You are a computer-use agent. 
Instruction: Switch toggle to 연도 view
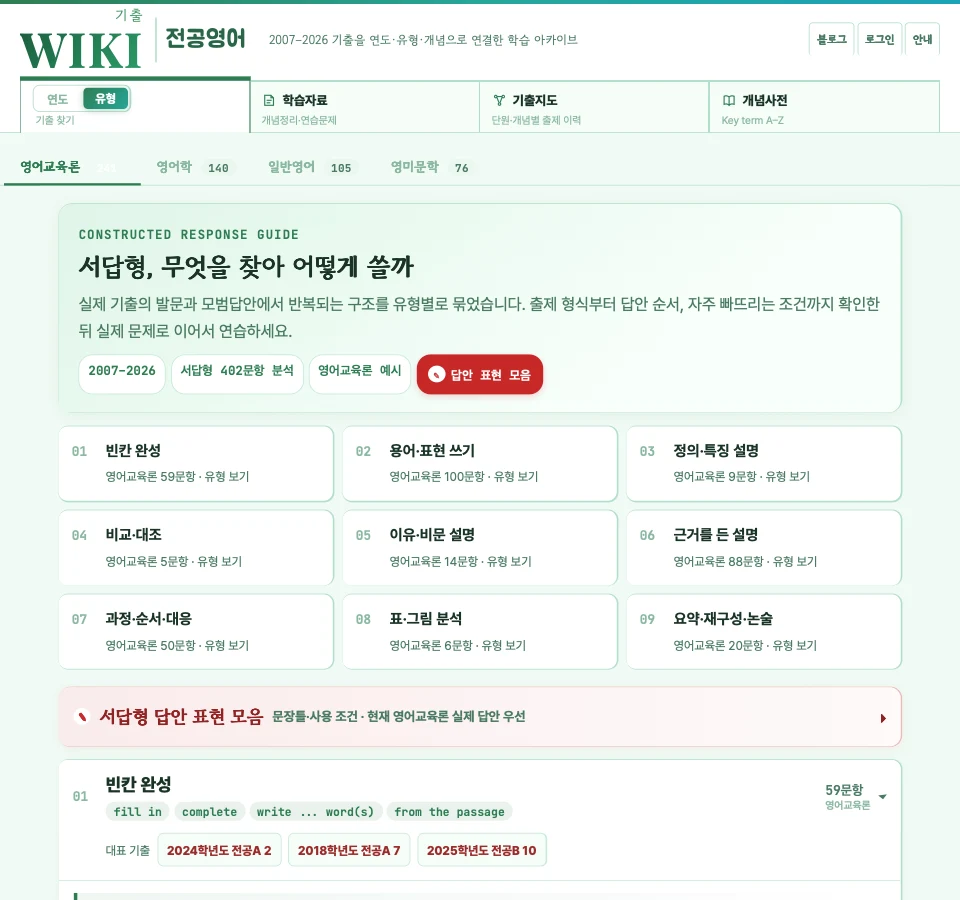pos(58,99)
